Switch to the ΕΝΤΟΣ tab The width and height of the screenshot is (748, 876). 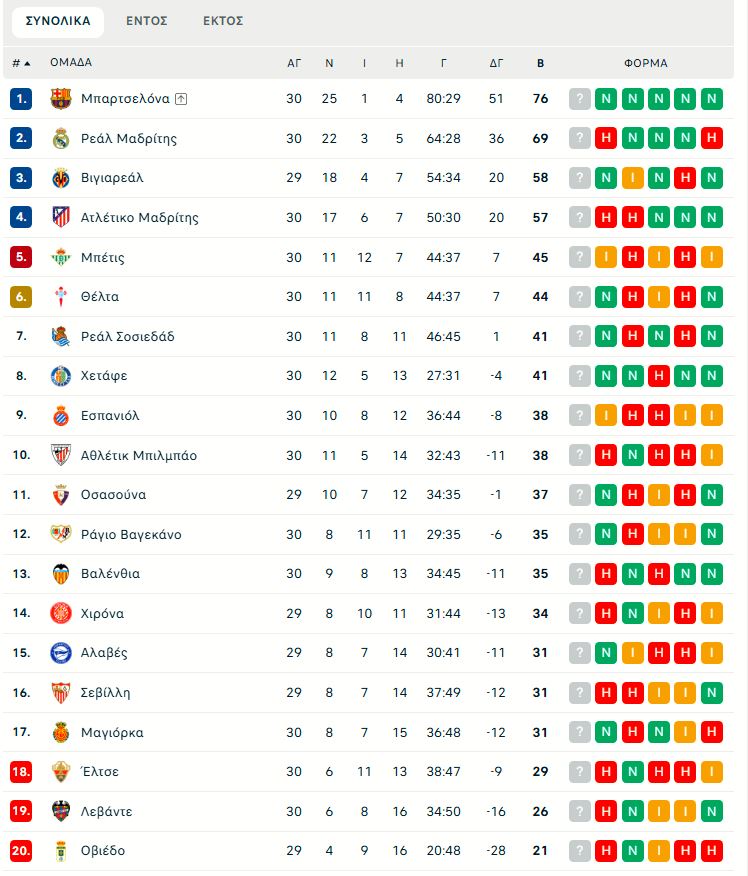[x=147, y=21]
